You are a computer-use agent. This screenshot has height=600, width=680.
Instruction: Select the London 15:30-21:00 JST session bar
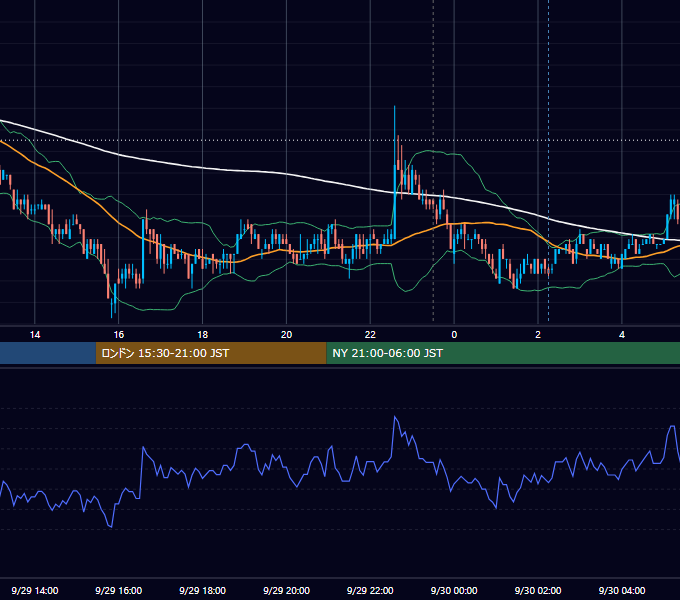tap(211, 353)
